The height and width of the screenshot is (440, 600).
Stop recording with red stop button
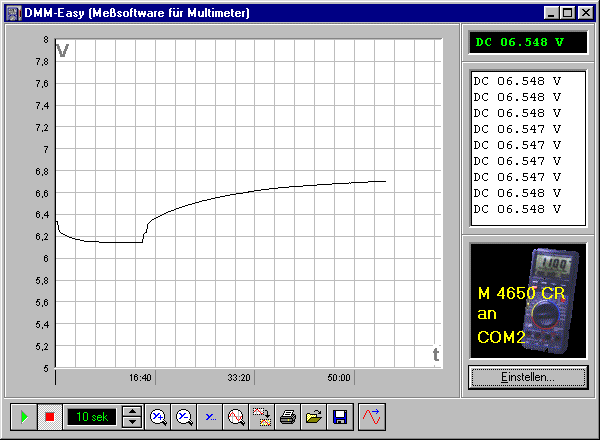(x=49, y=416)
